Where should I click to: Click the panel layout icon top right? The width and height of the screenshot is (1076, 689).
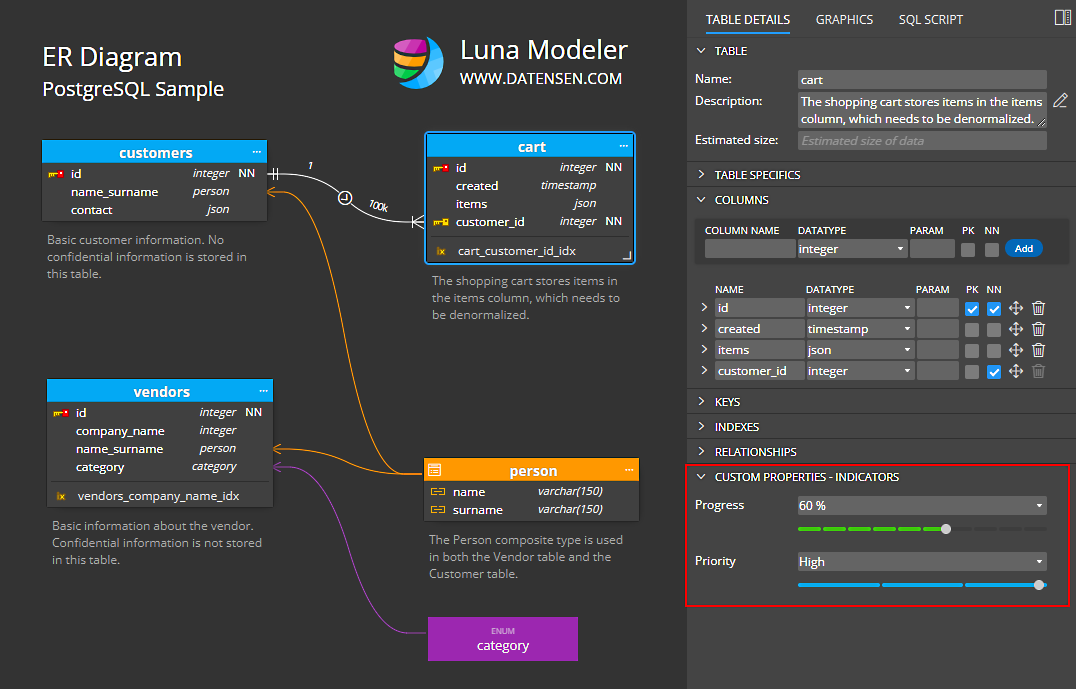(x=1062, y=18)
